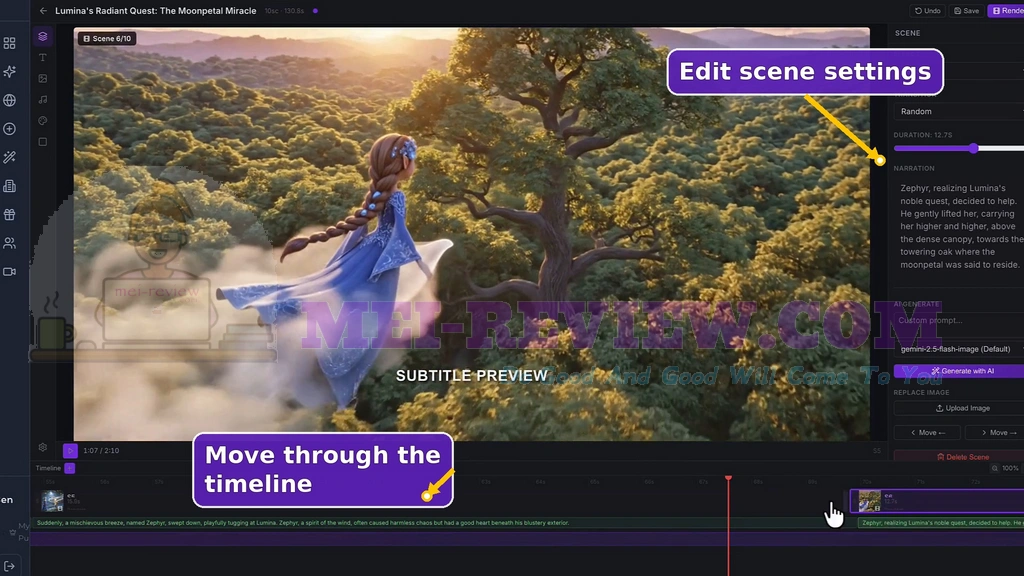Click the gift box icon in sidebar
The height and width of the screenshot is (576, 1024).
[9, 215]
